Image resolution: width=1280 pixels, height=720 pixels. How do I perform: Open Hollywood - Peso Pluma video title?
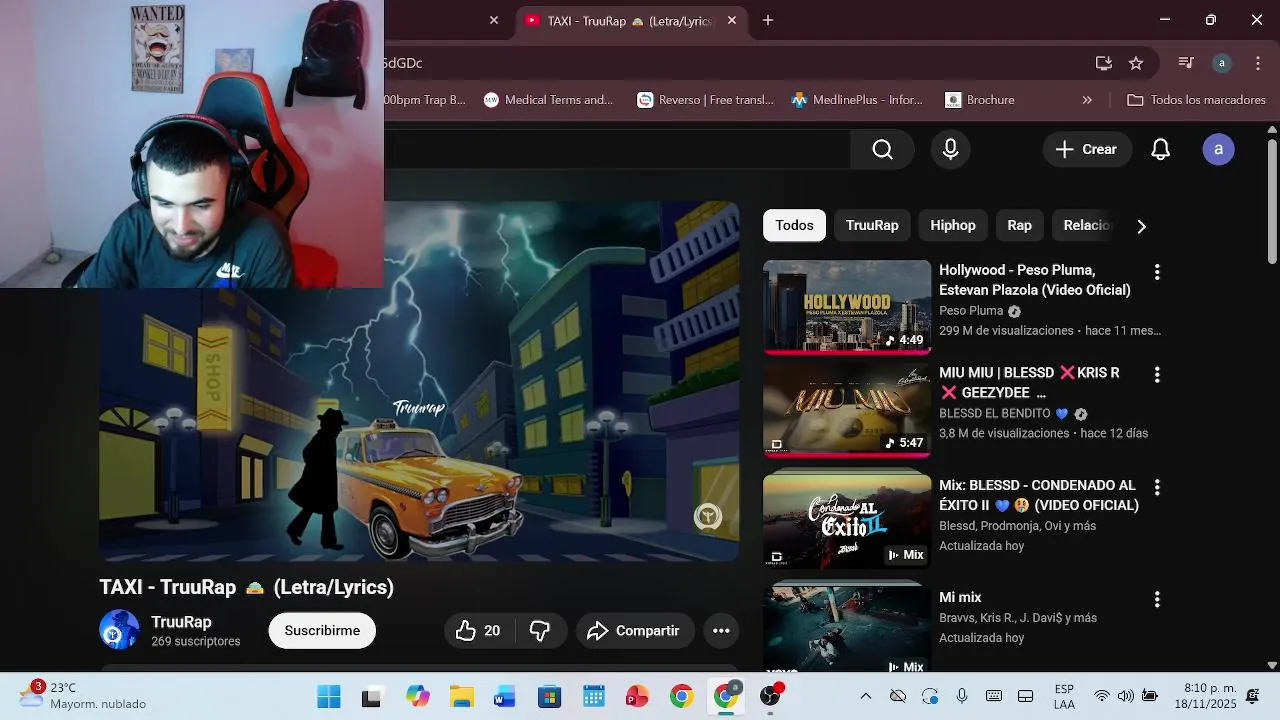tap(1035, 280)
